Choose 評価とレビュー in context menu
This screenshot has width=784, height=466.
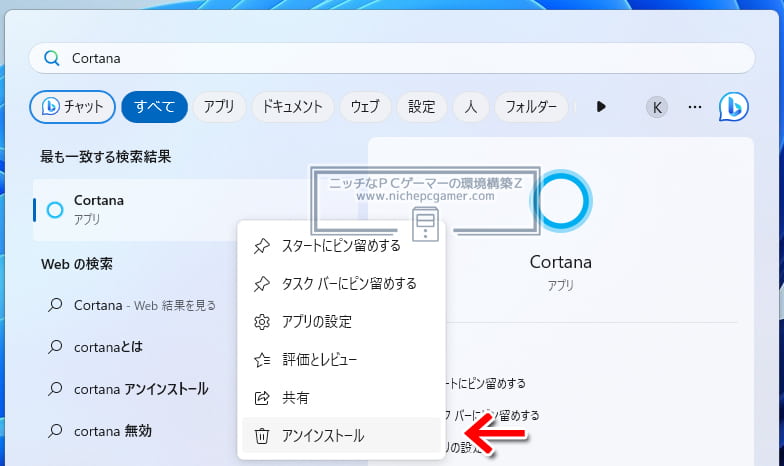tap(341, 360)
